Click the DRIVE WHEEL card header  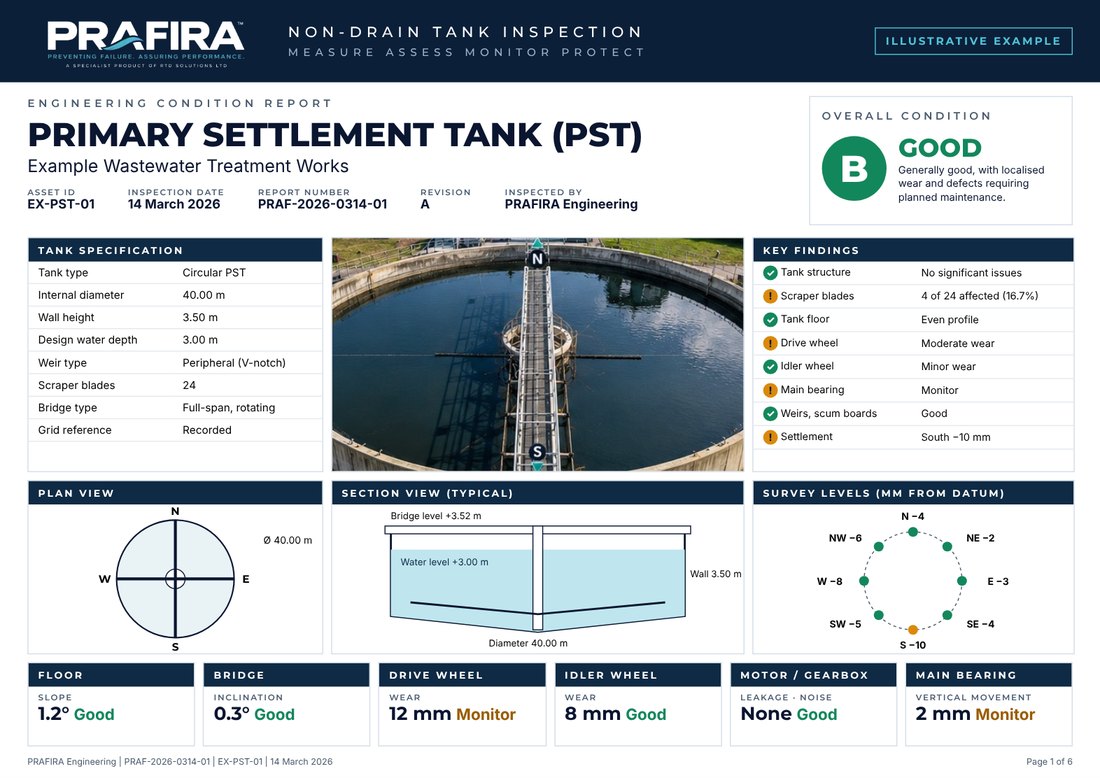pos(462,675)
